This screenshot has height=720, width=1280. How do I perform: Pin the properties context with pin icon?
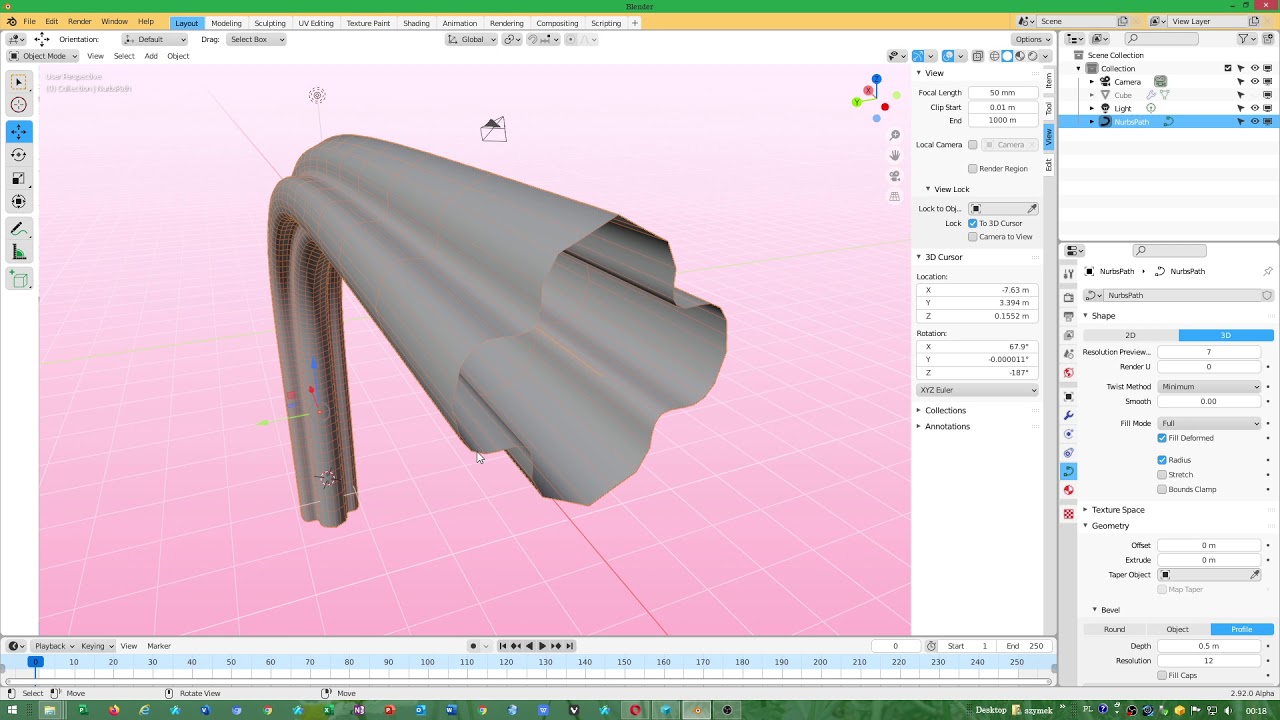point(1268,271)
